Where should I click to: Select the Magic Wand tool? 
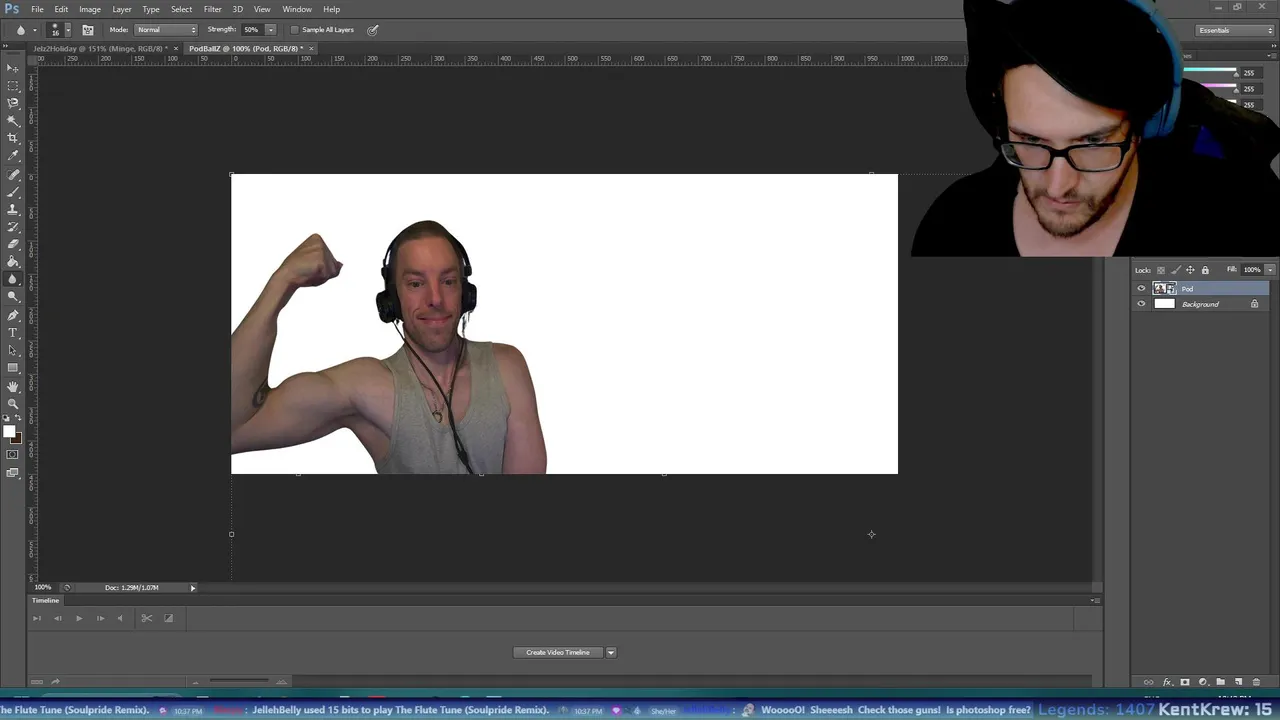pyautogui.click(x=13, y=120)
